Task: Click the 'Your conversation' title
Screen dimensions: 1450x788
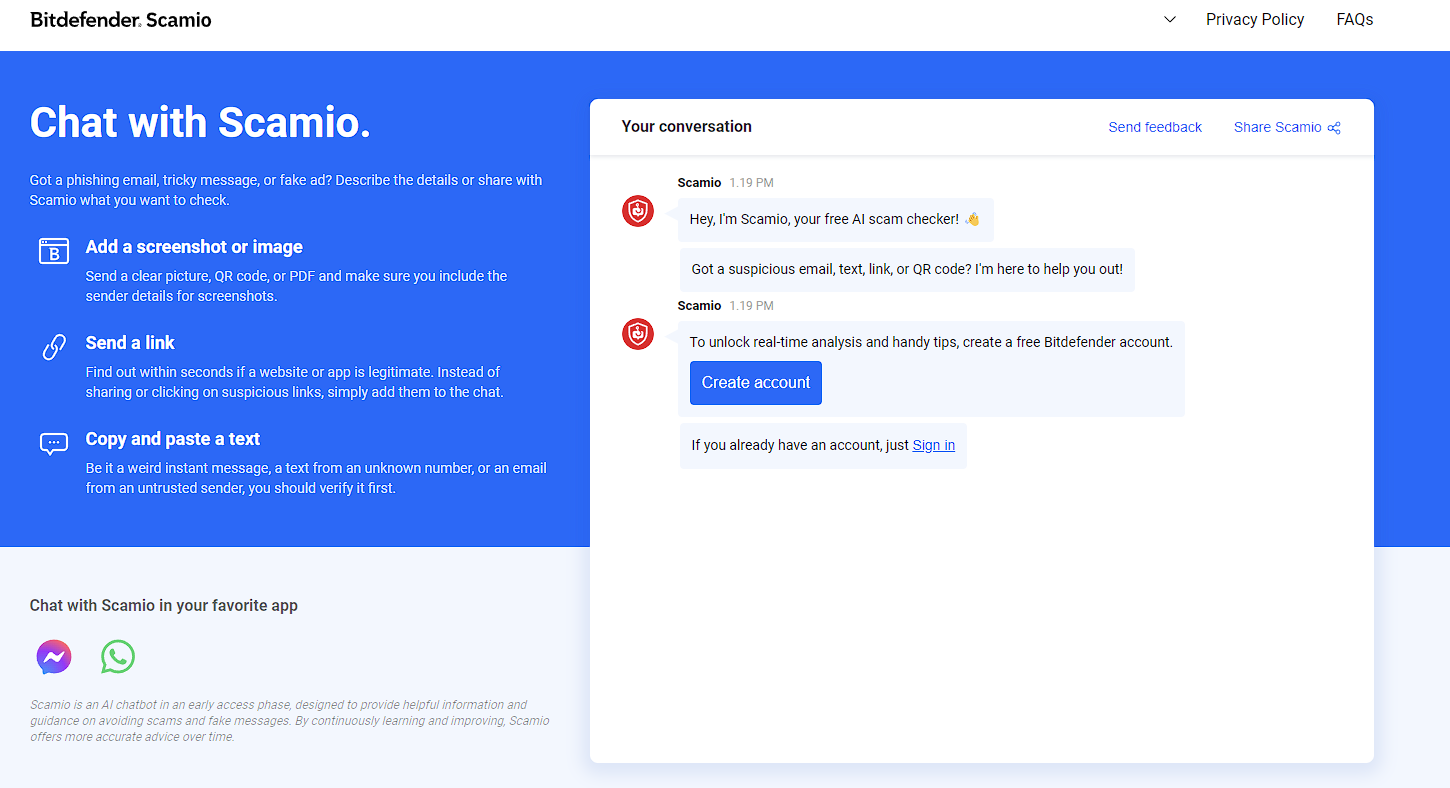Action: [x=687, y=126]
